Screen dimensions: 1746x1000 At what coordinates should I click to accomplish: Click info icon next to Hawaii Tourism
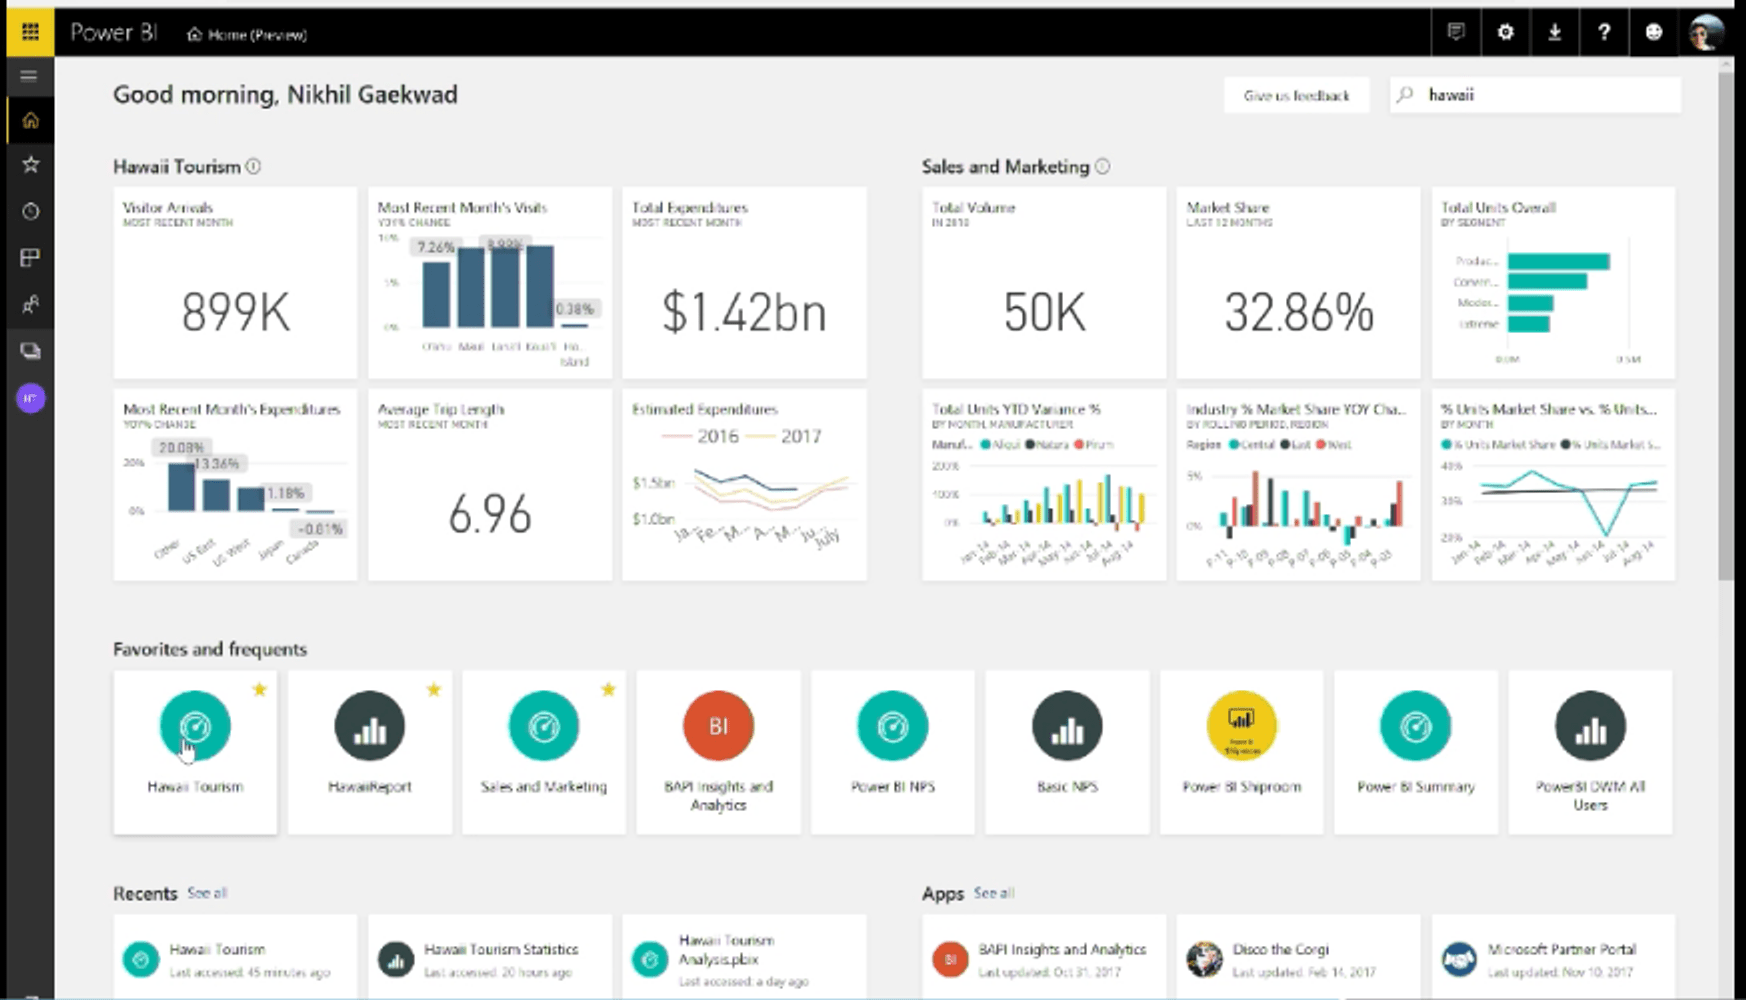pos(253,167)
